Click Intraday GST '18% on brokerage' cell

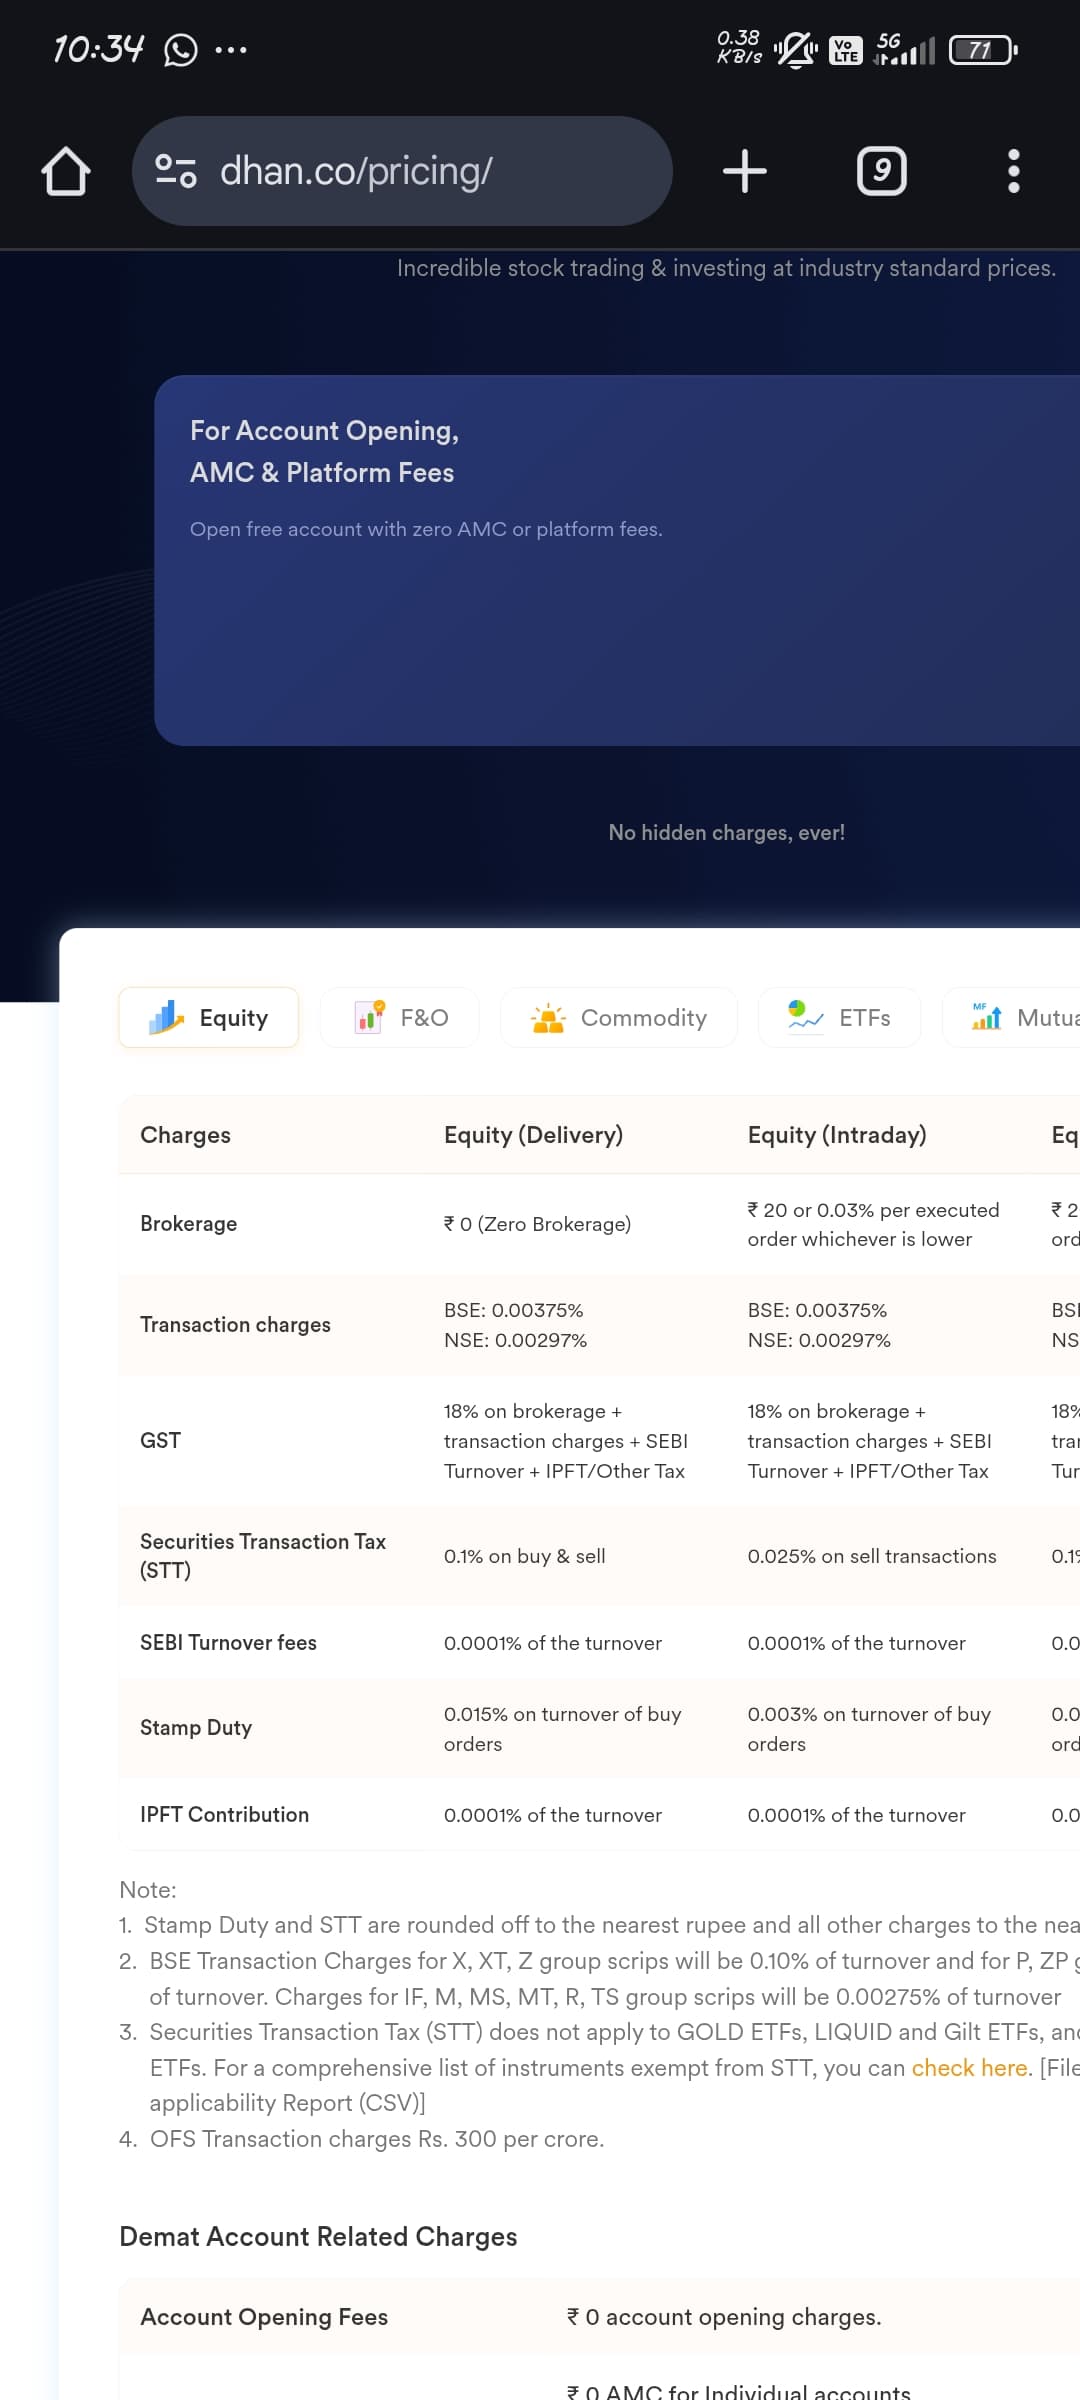pos(870,1441)
